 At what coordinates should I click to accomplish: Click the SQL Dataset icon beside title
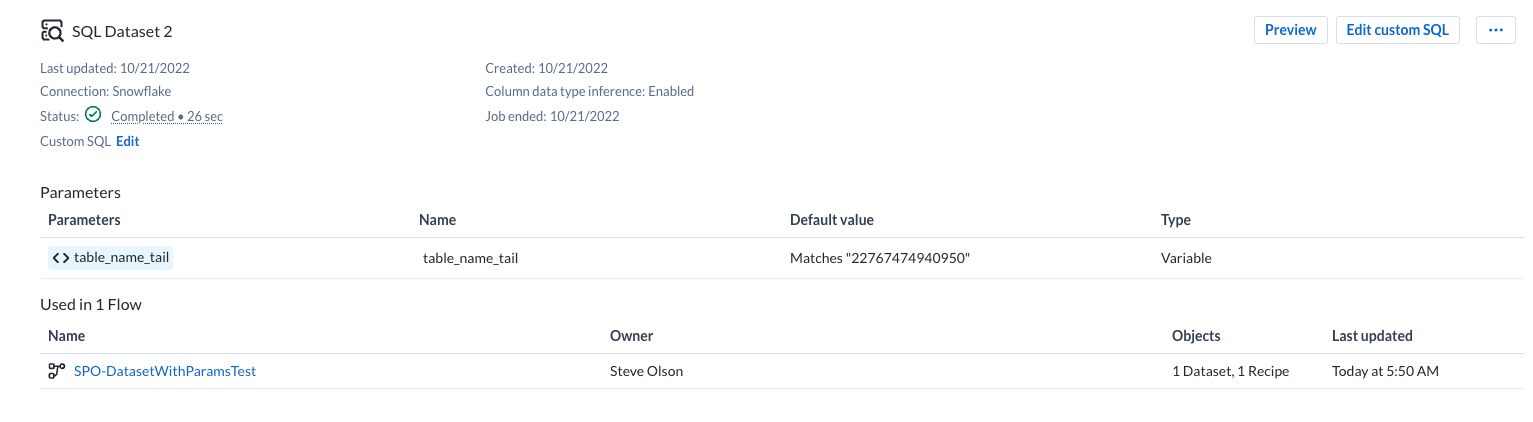(x=52, y=31)
